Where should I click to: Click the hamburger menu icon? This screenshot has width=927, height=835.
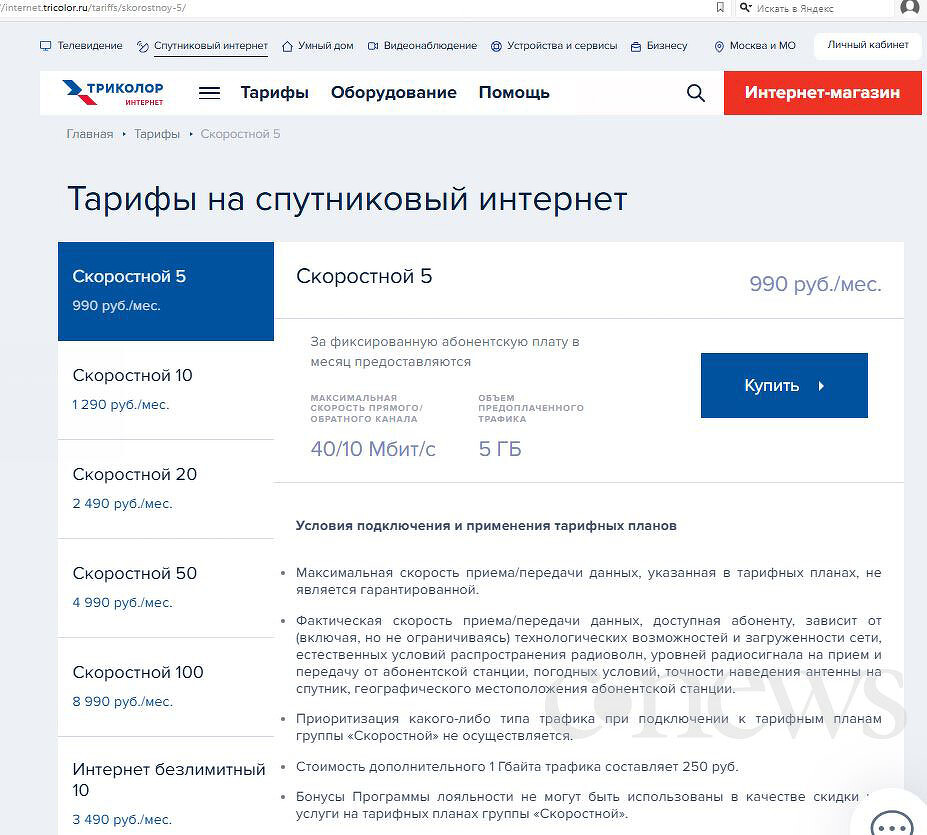click(x=209, y=93)
